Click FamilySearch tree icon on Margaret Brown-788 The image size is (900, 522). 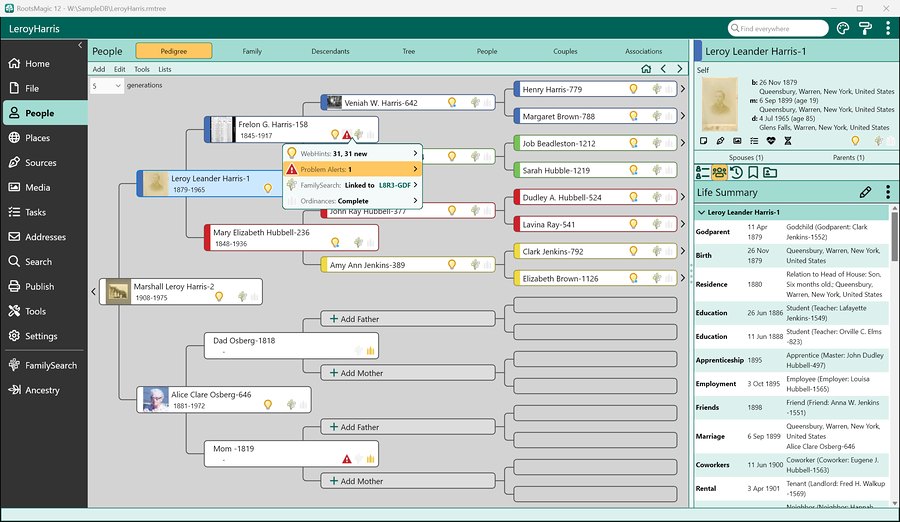click(x=657, y=116)
